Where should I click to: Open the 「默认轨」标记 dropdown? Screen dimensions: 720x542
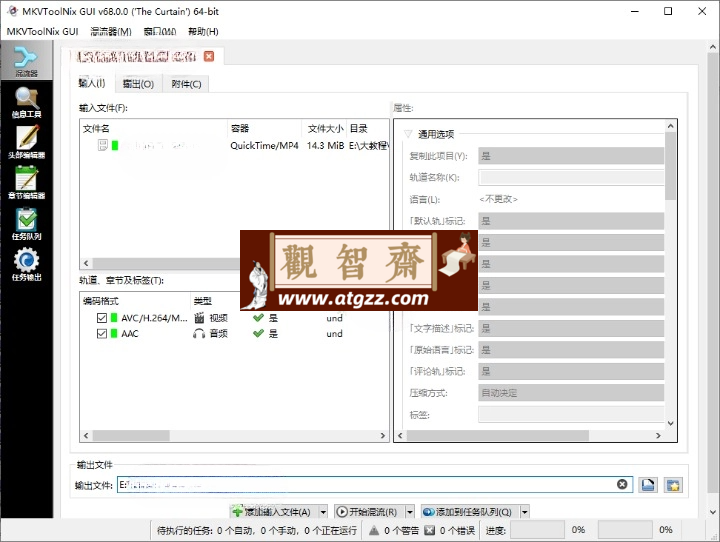(x=571, y=221)
